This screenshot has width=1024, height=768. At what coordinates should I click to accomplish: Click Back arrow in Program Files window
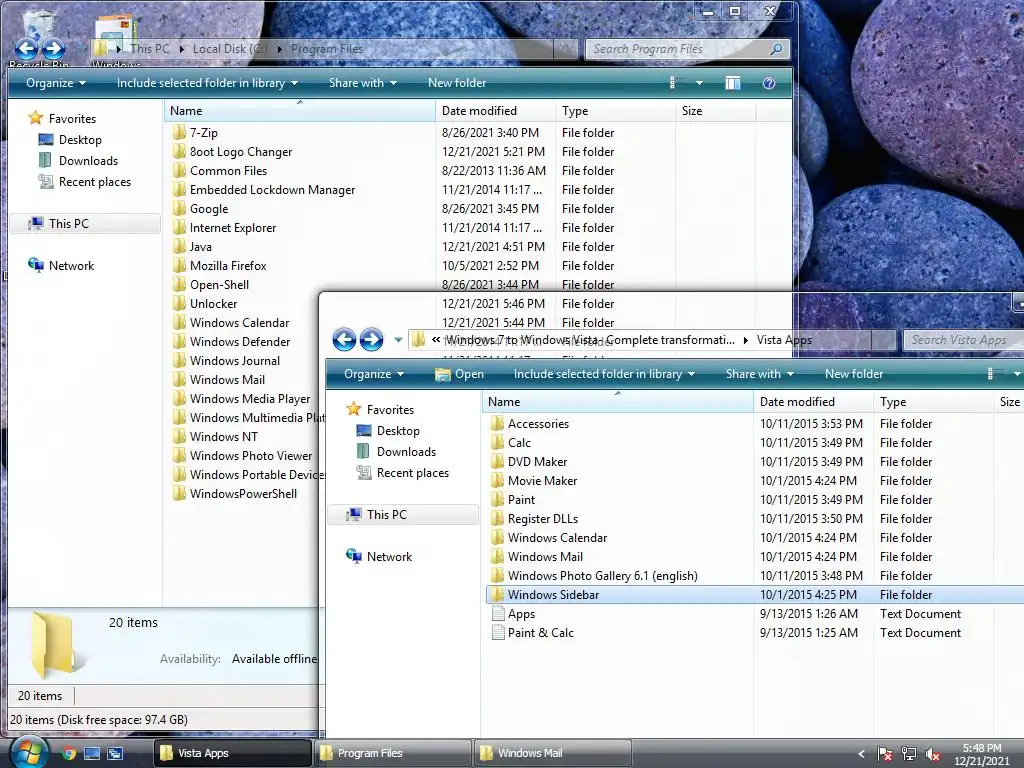coord(27,48)
